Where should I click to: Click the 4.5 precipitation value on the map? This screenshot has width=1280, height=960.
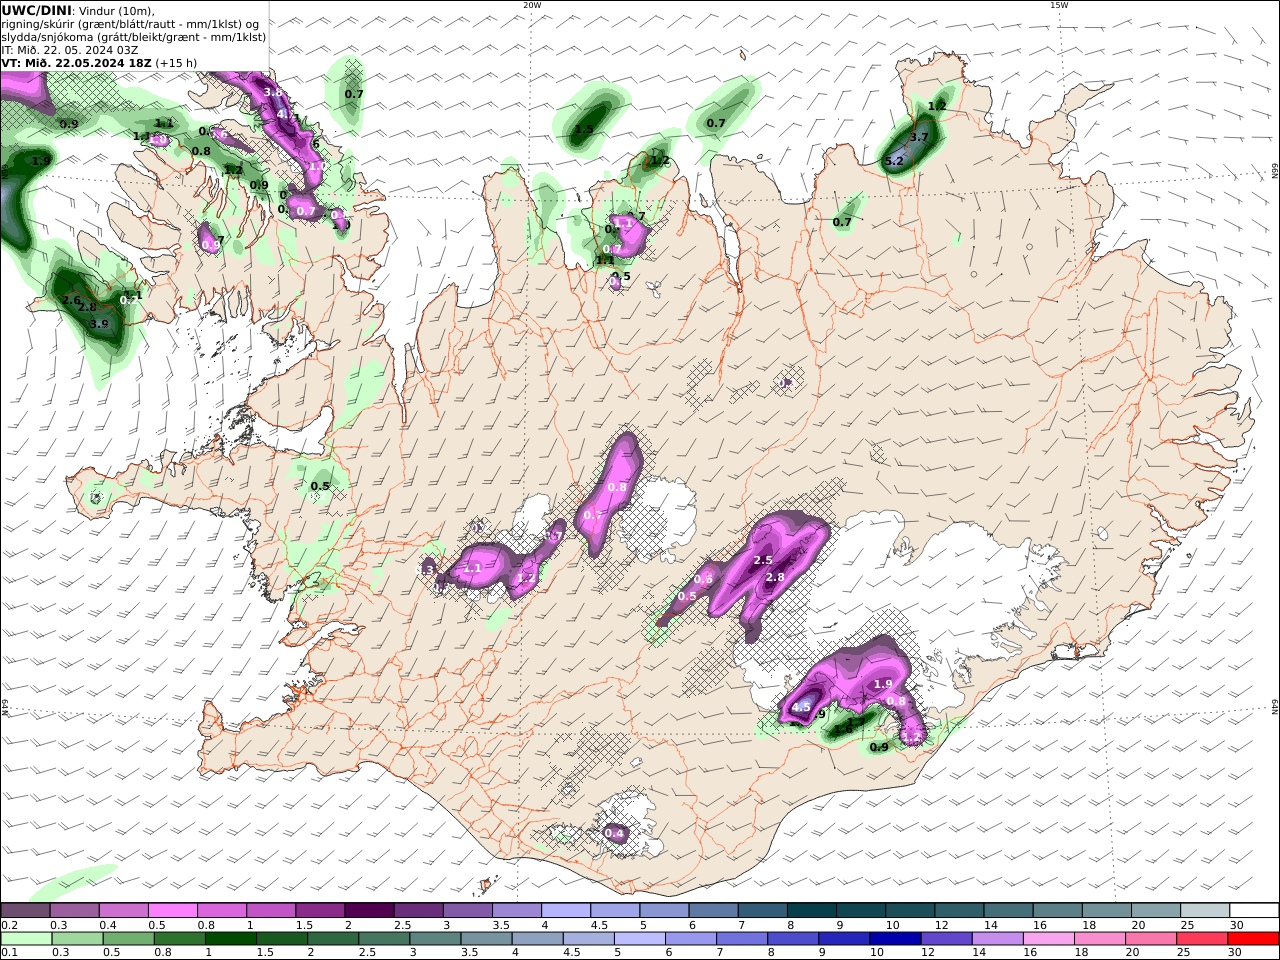coord(801,708)
